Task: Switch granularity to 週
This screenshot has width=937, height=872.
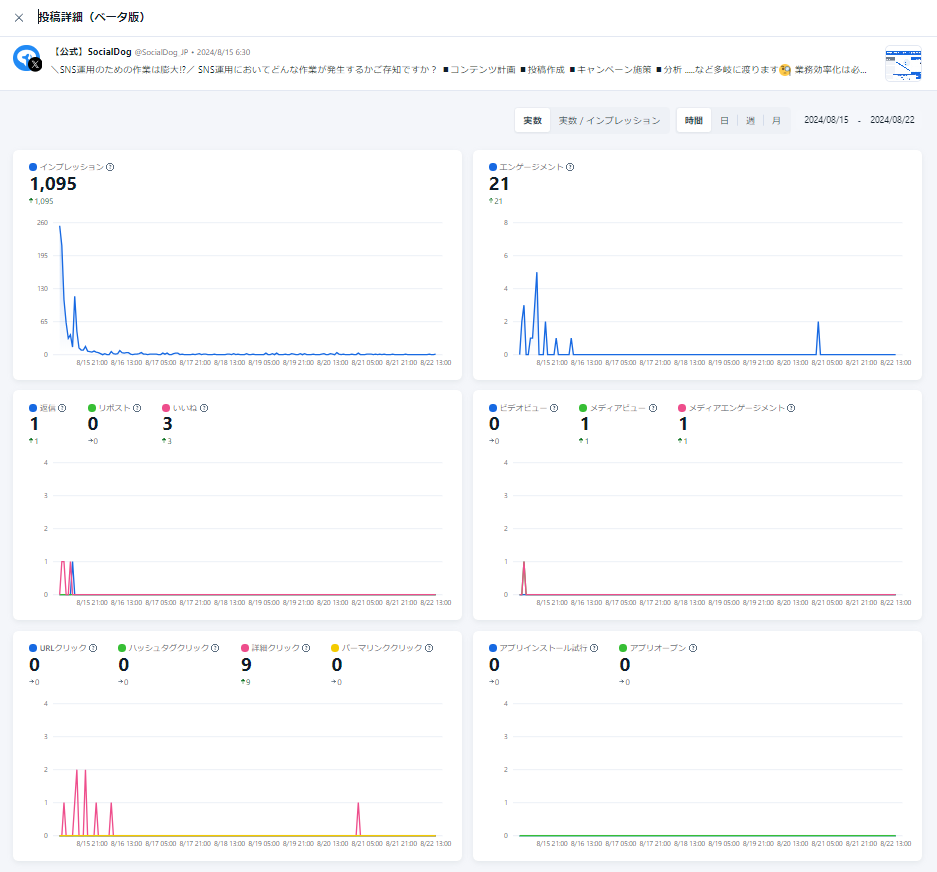Action: 750,120
